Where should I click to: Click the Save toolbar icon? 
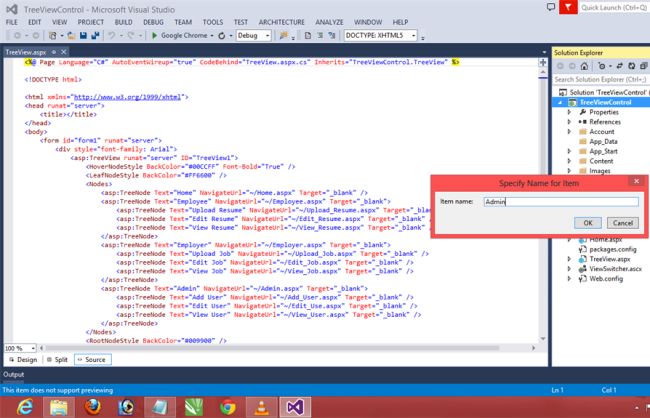coord(83,36)
